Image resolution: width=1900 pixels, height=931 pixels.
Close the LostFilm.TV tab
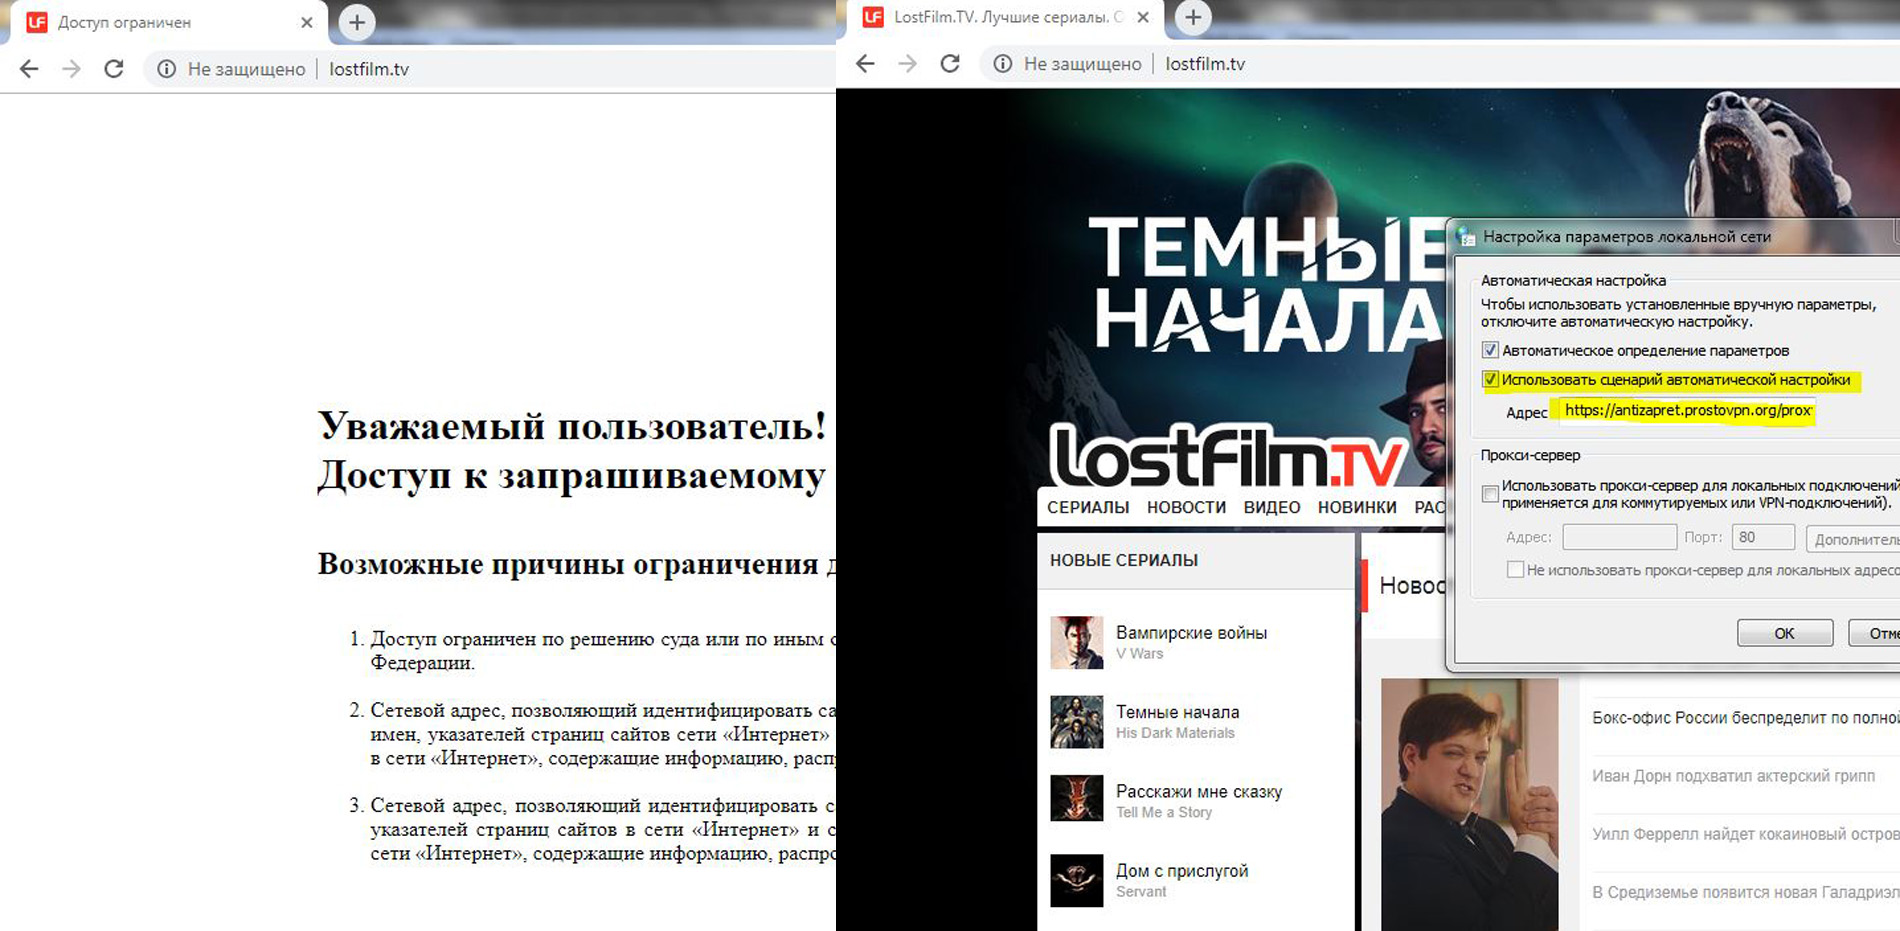1143,17
